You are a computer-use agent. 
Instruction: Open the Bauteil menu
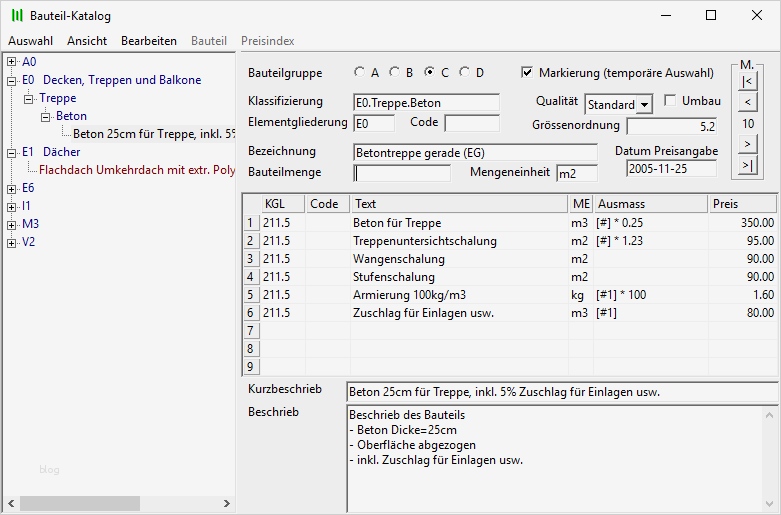click(209, 41)
